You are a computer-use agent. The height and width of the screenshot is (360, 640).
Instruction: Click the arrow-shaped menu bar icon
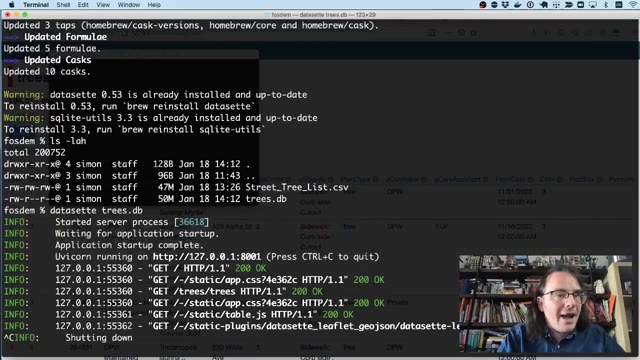pyautogui.click(x=569, y=5)
